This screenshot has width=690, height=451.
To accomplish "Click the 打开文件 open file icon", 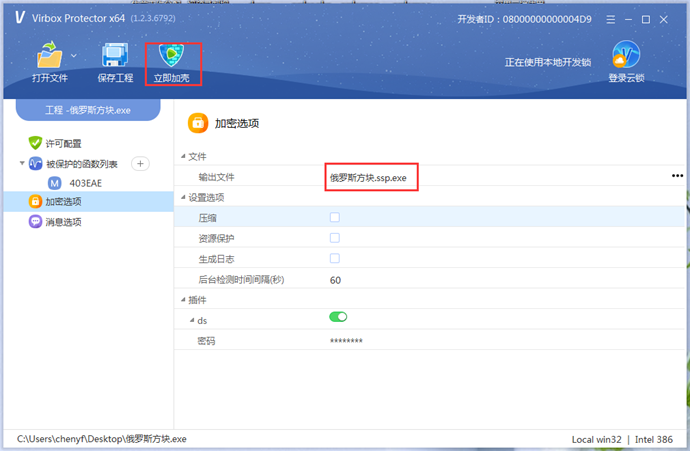I will (49, 55).
